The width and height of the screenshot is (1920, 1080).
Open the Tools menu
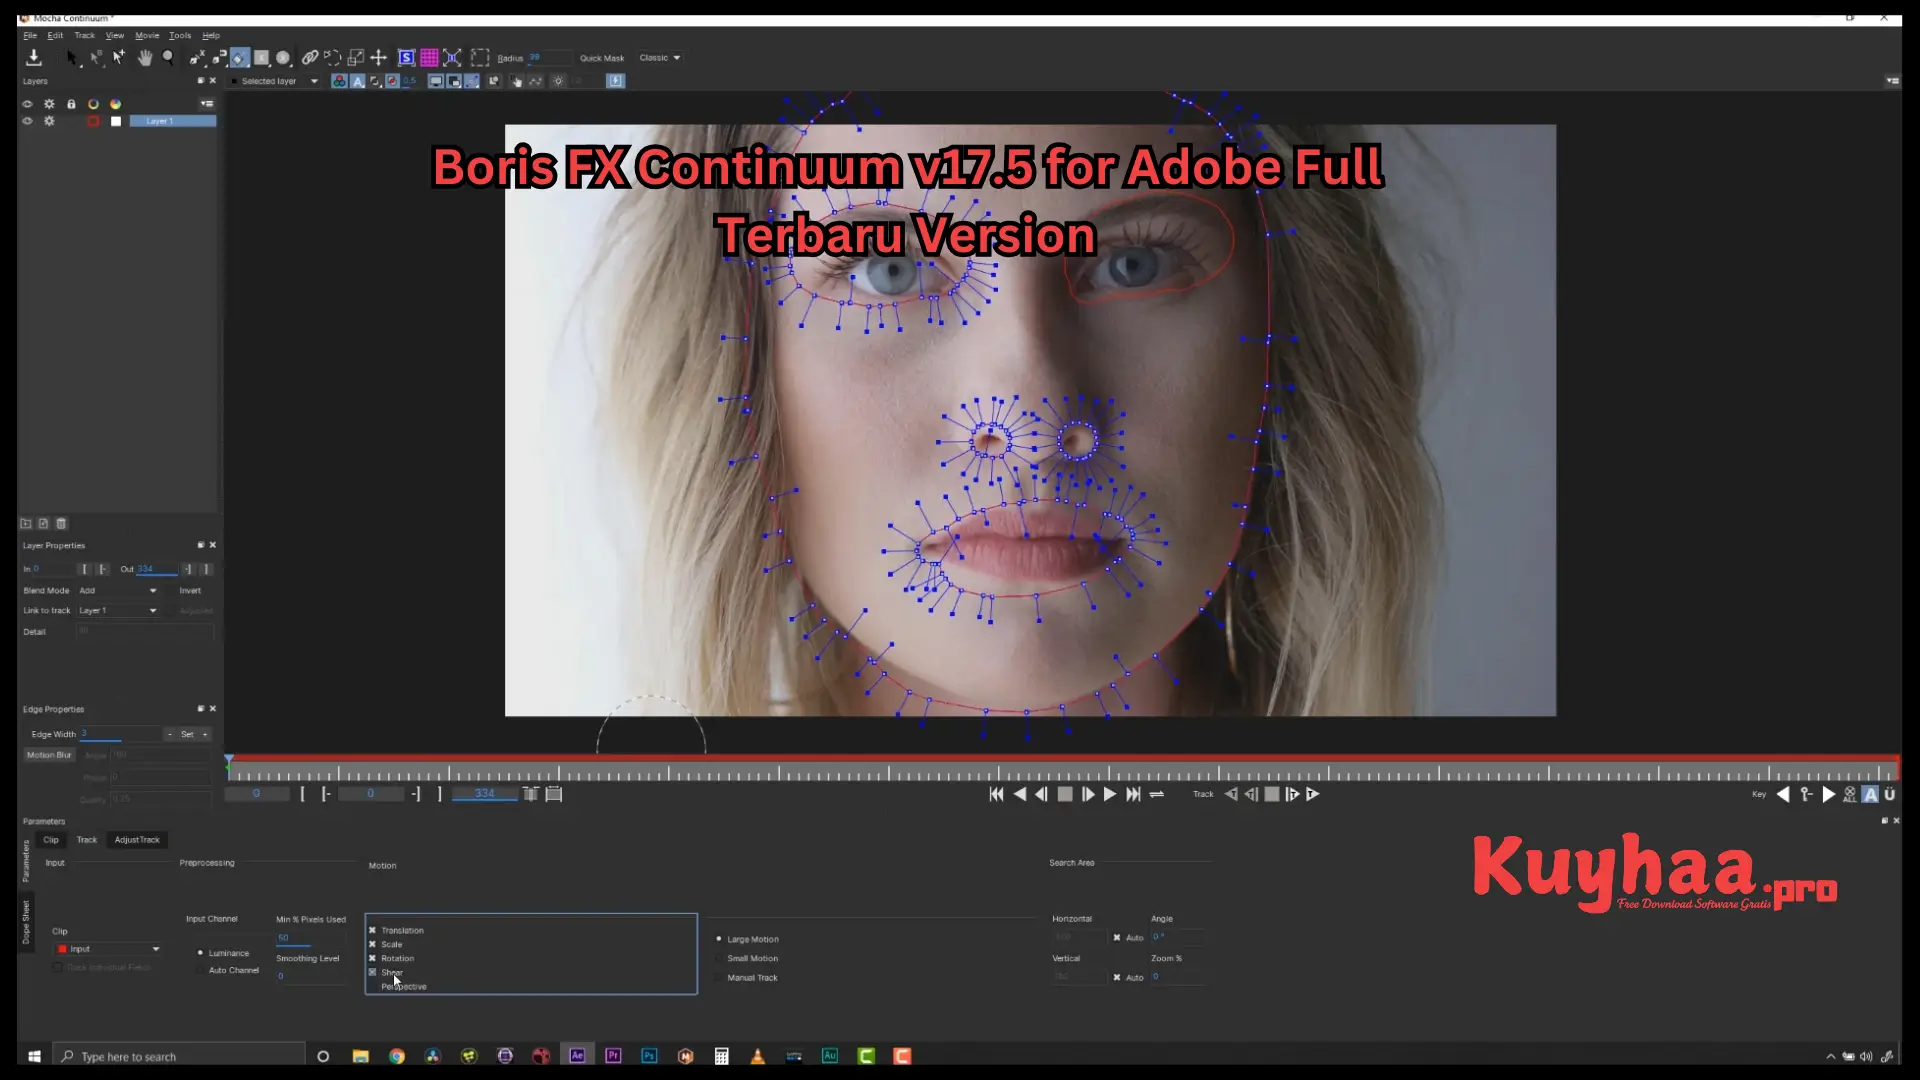click(180, 35)
